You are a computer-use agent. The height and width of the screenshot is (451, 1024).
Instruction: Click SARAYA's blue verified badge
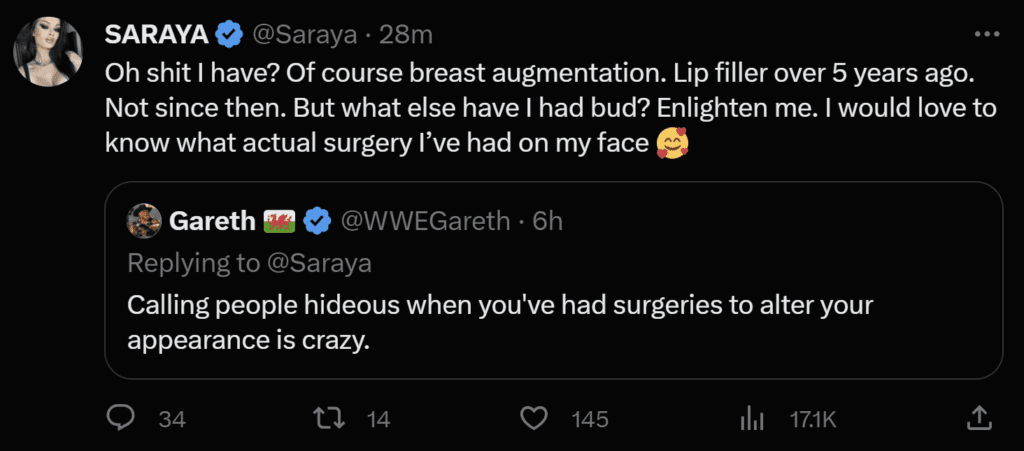point(229,35)
